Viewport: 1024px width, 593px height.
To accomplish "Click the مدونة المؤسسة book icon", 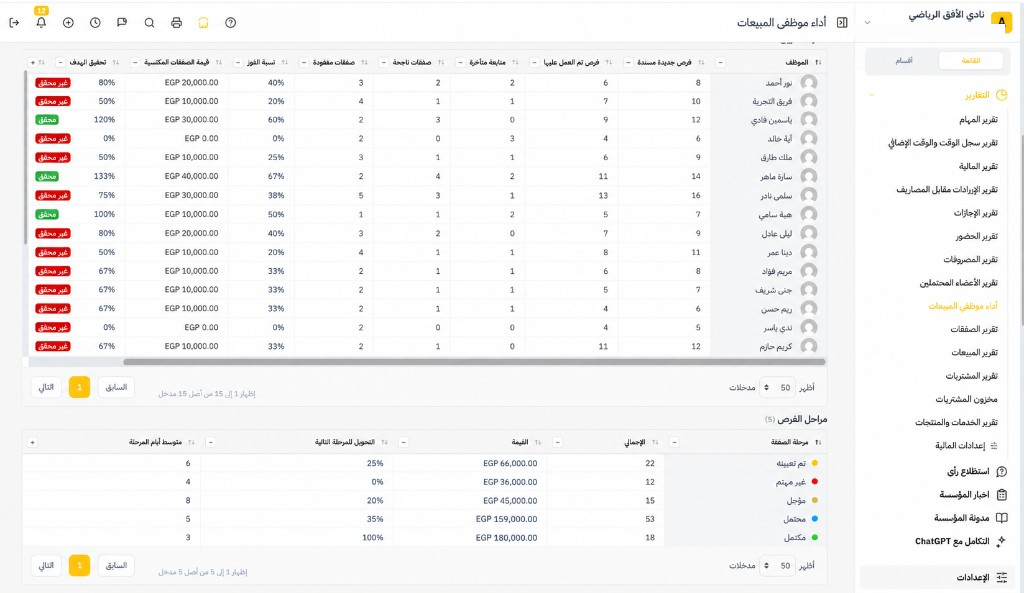I will click(1001, 518).
